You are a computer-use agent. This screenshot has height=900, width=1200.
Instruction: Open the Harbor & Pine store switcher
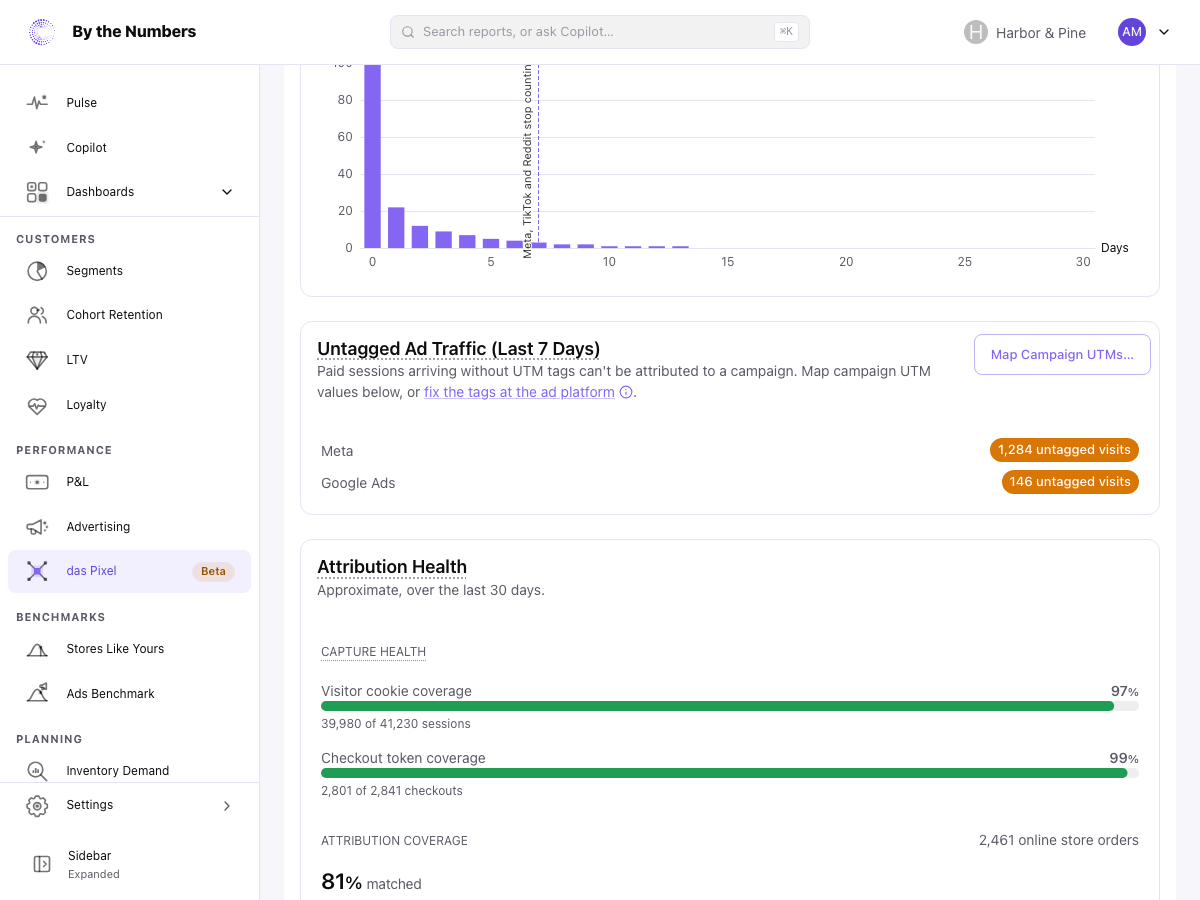(x=1025, y=32)
